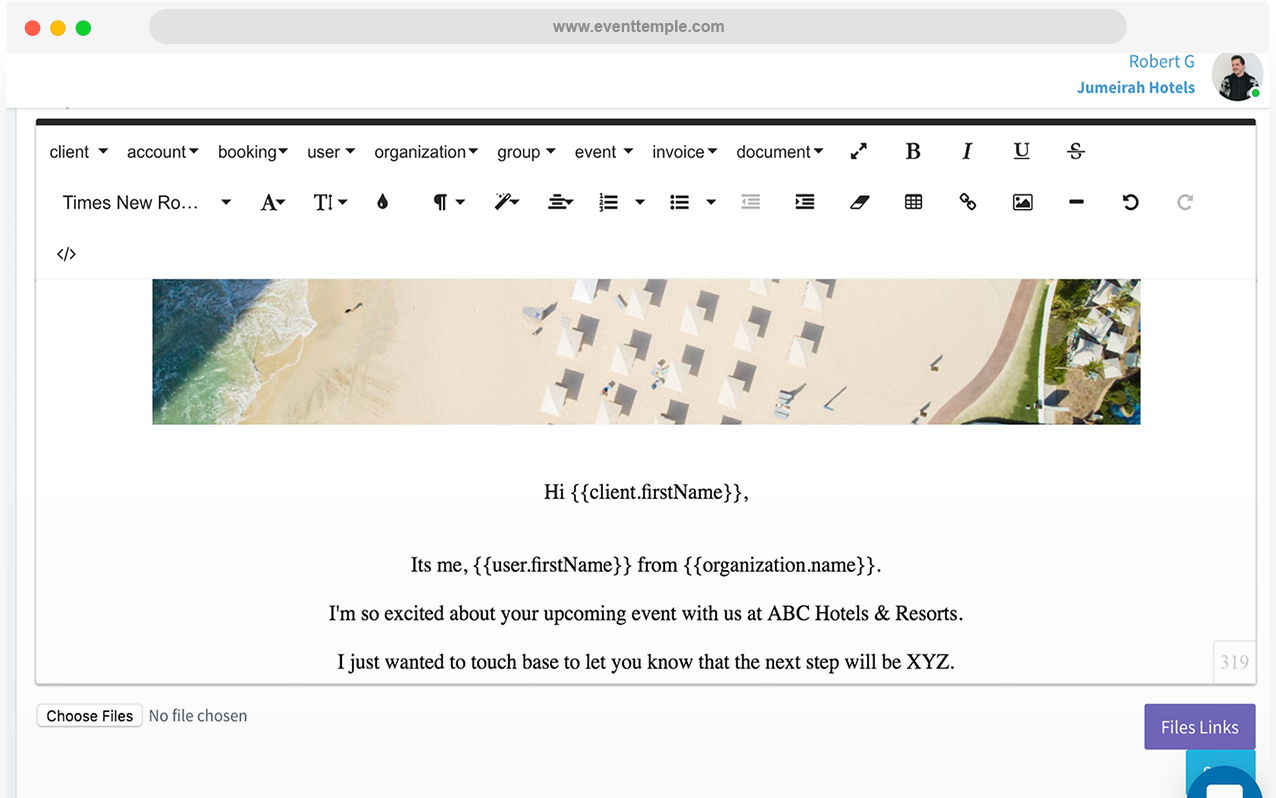Viewport: 1276px width, 798px height.
Task: Expand unordered list style arrow
Action: (711, 202)
